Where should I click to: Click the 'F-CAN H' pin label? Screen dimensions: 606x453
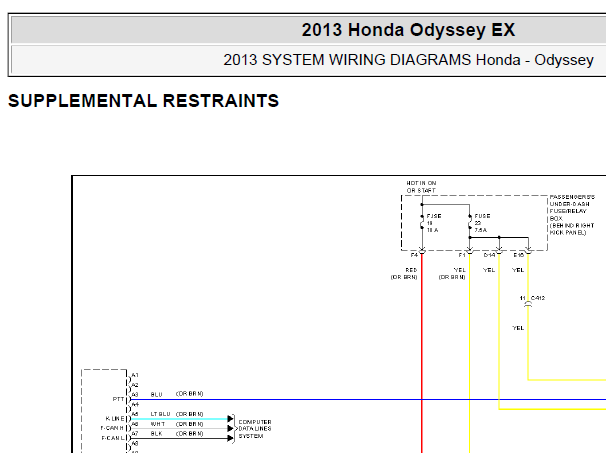click(x=112, y=428)
